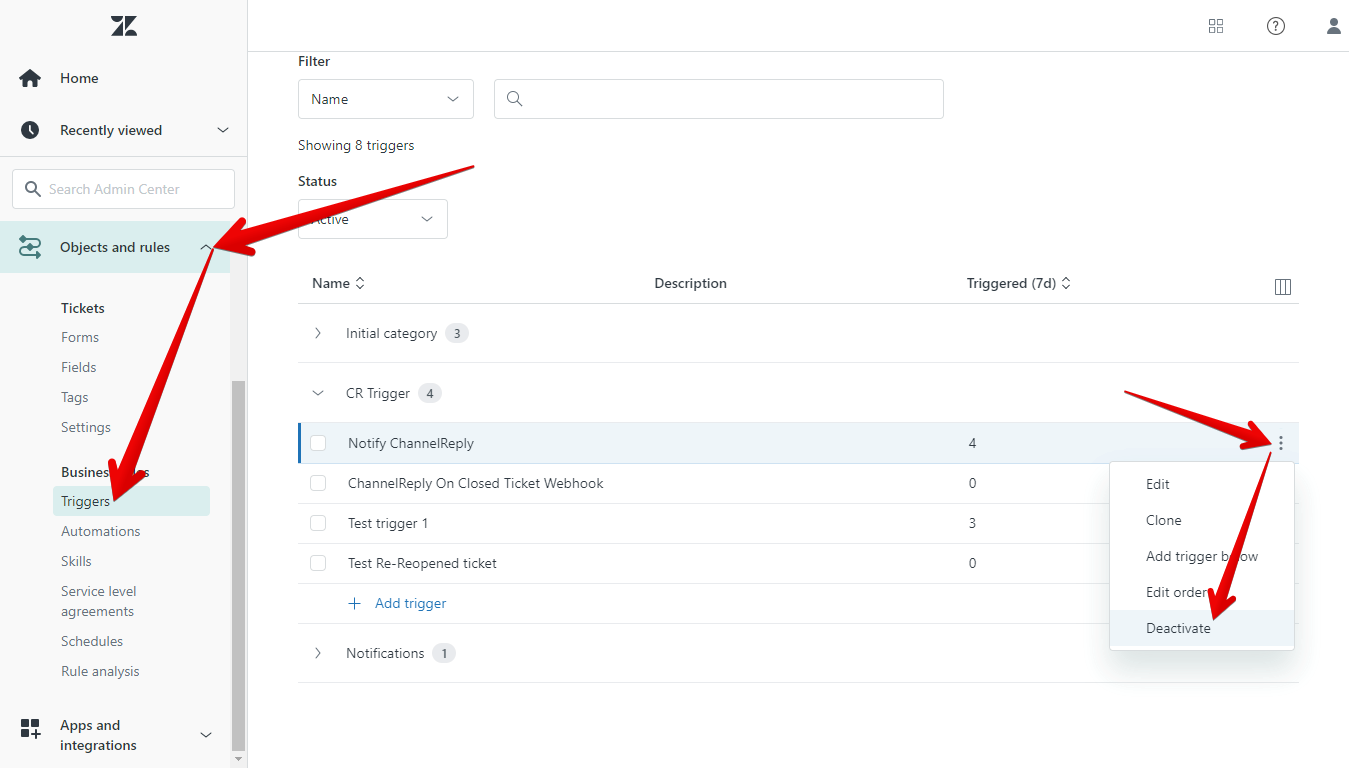Click the Test Re-Reopened ticket name
This screenshot has width=1349, height=768.
tap(422, 563)
